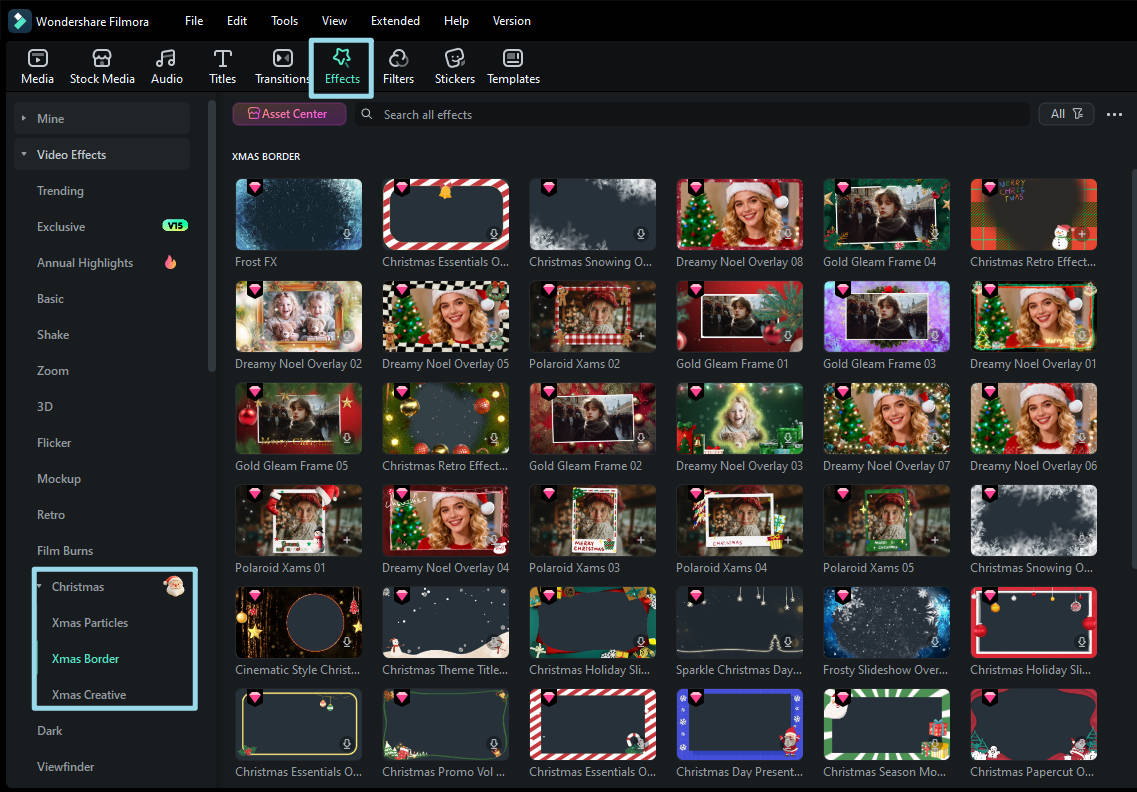The width and height of the screenshot is (1137, 792).
Task: Select the Dark category
Action: click(49, 730)
